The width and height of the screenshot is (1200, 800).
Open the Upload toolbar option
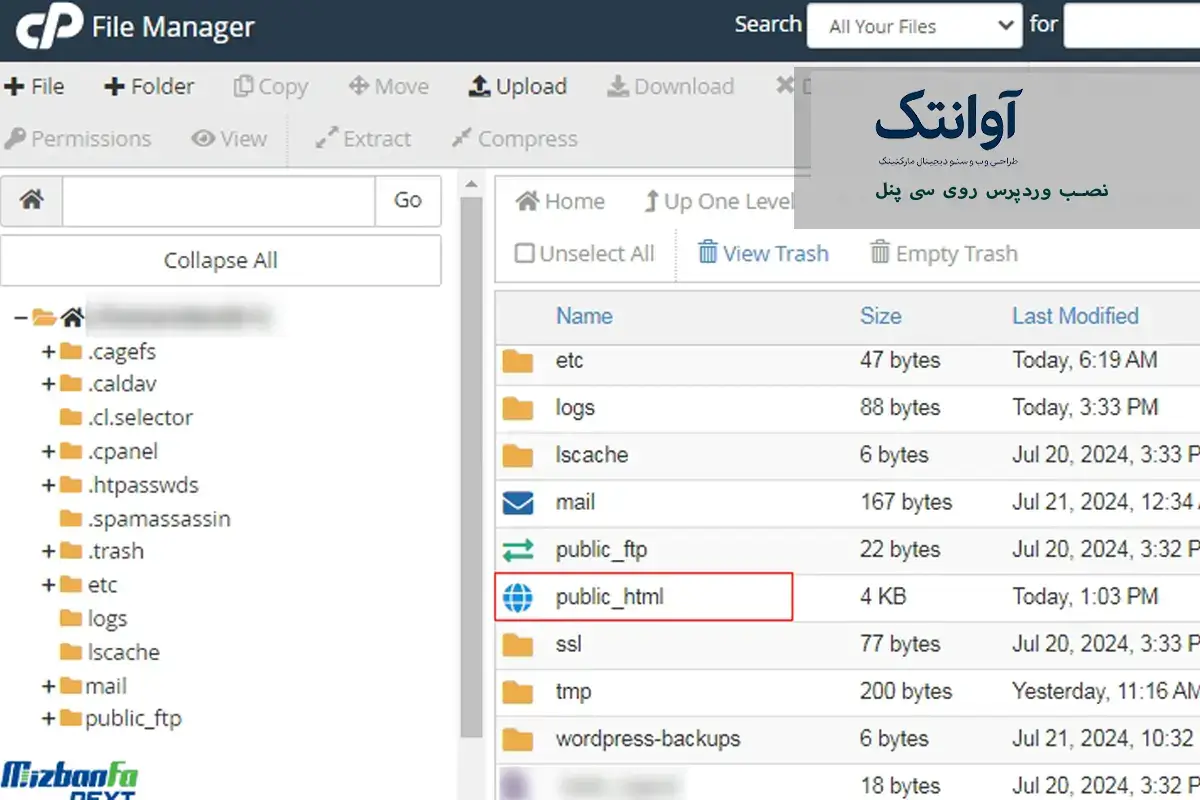coord(518,87)
